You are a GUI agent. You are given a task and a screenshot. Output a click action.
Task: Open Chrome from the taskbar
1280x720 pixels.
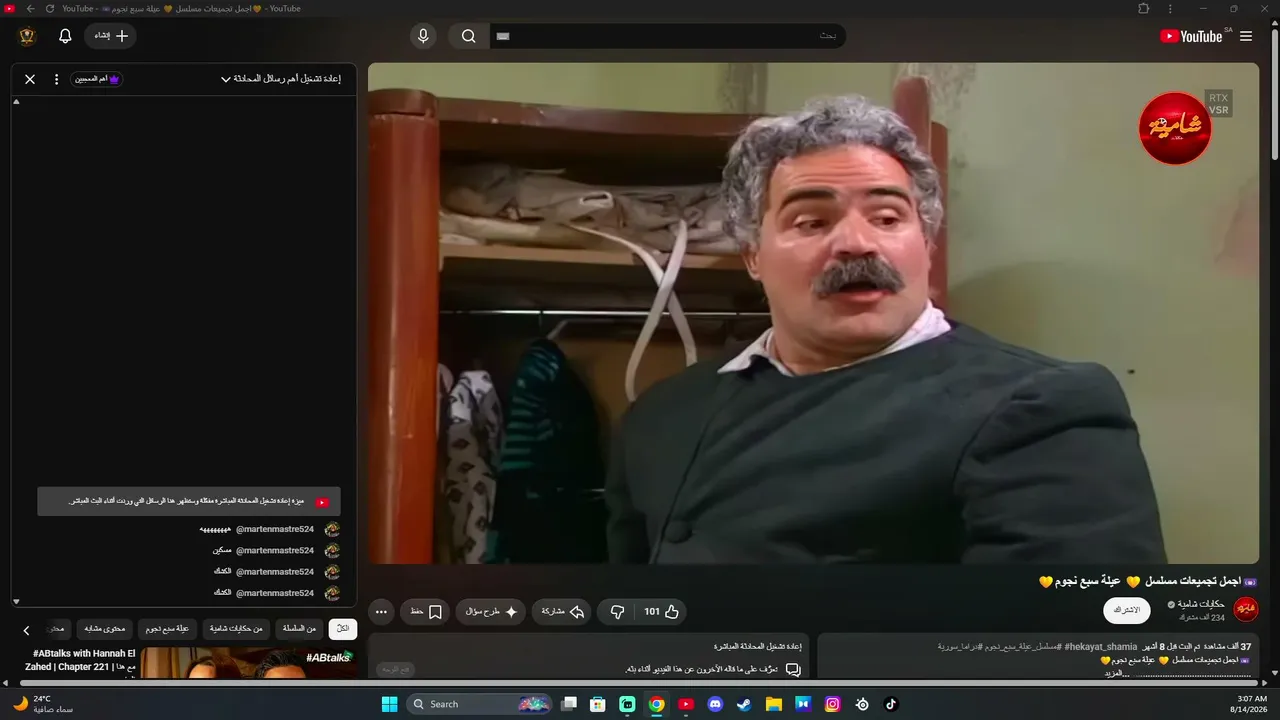[x=657, y=704]
